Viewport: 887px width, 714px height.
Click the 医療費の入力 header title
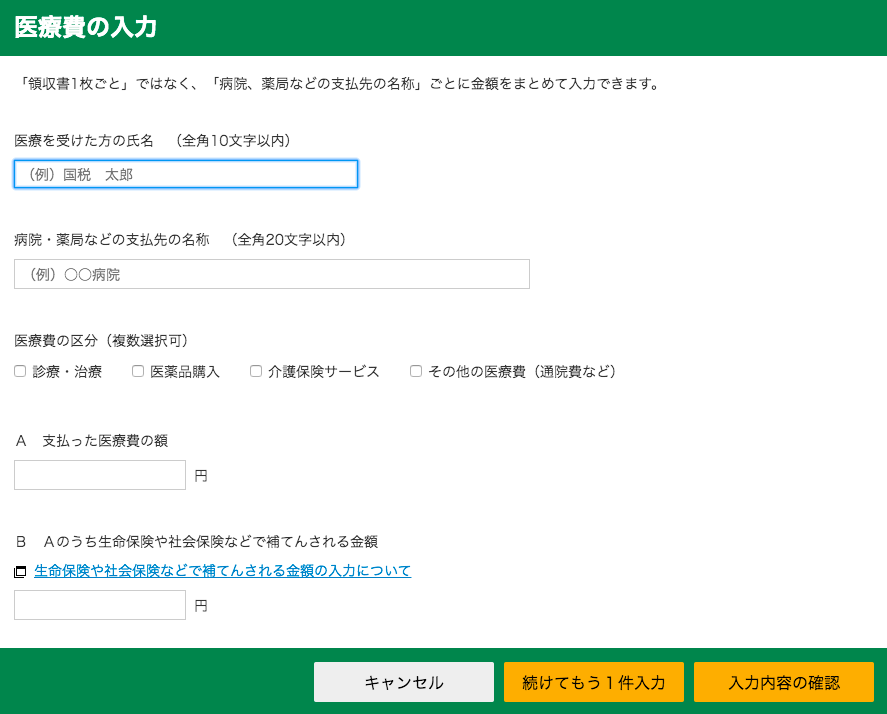coord(85,28)
